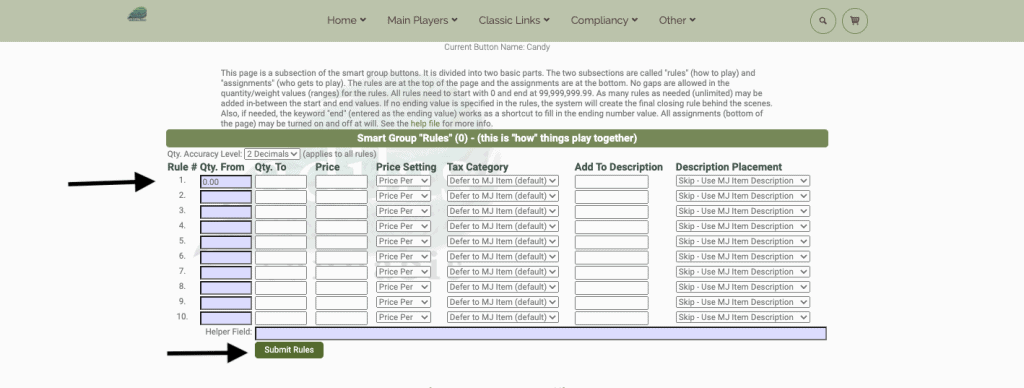Open the shopping cart icon
This screenshot has height=388, width=1024.
855,21
